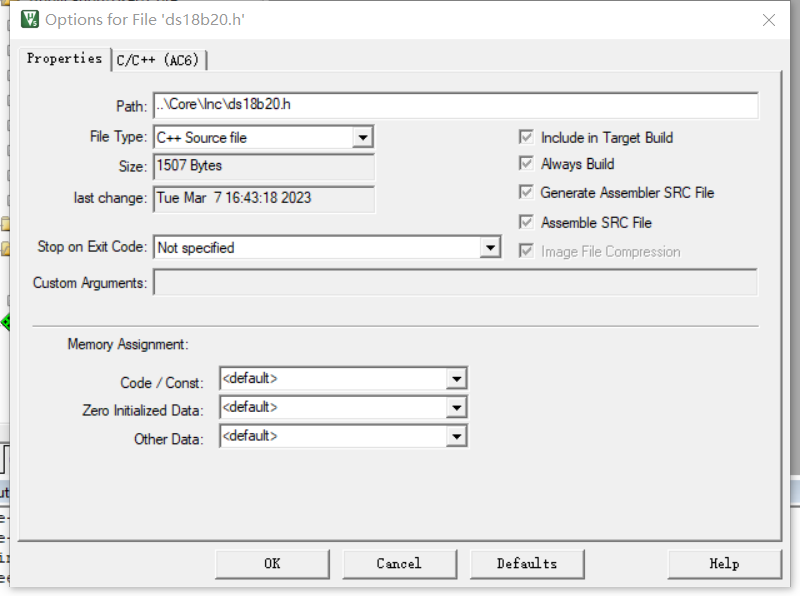Disable the Include in Target Build checkbox

pyautogui.click(x=526, y=138)
